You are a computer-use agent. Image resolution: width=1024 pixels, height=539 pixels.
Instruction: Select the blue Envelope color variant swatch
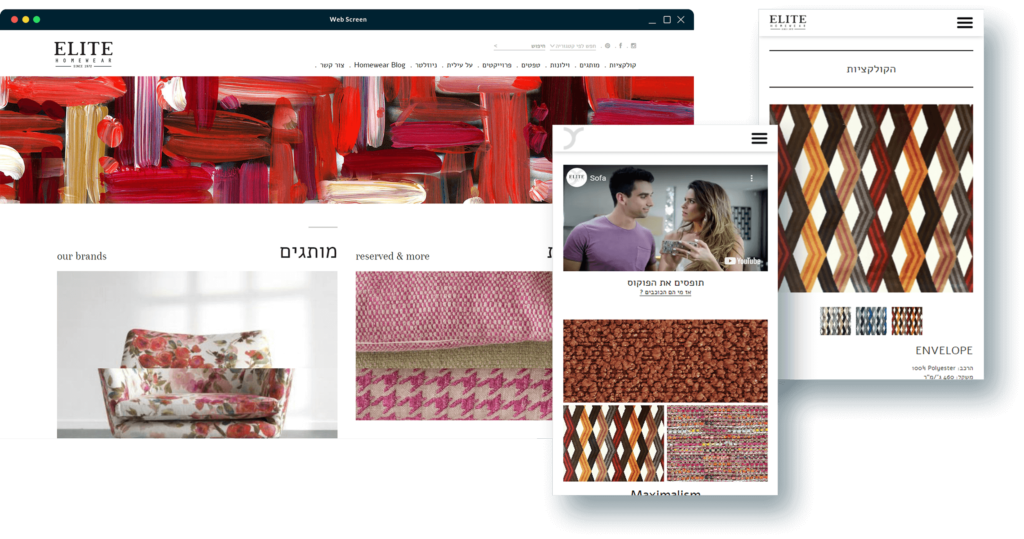871,321
